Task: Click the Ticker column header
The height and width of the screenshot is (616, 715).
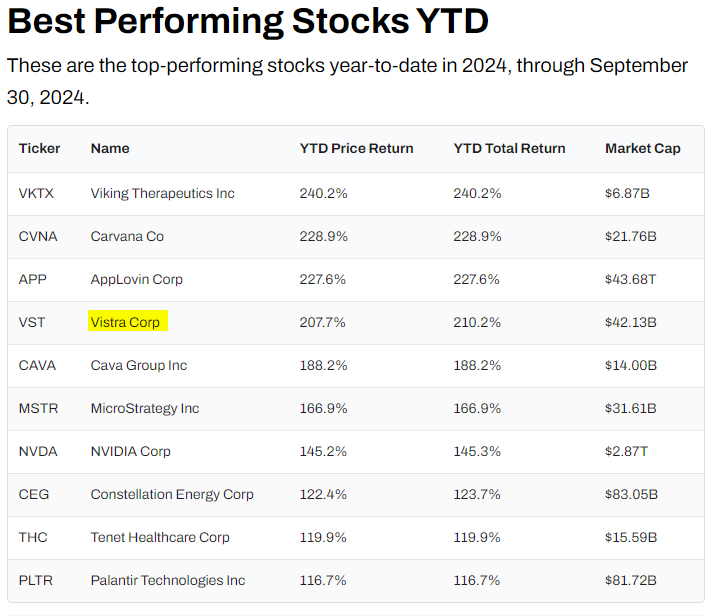Action: (x=39, y=148)
